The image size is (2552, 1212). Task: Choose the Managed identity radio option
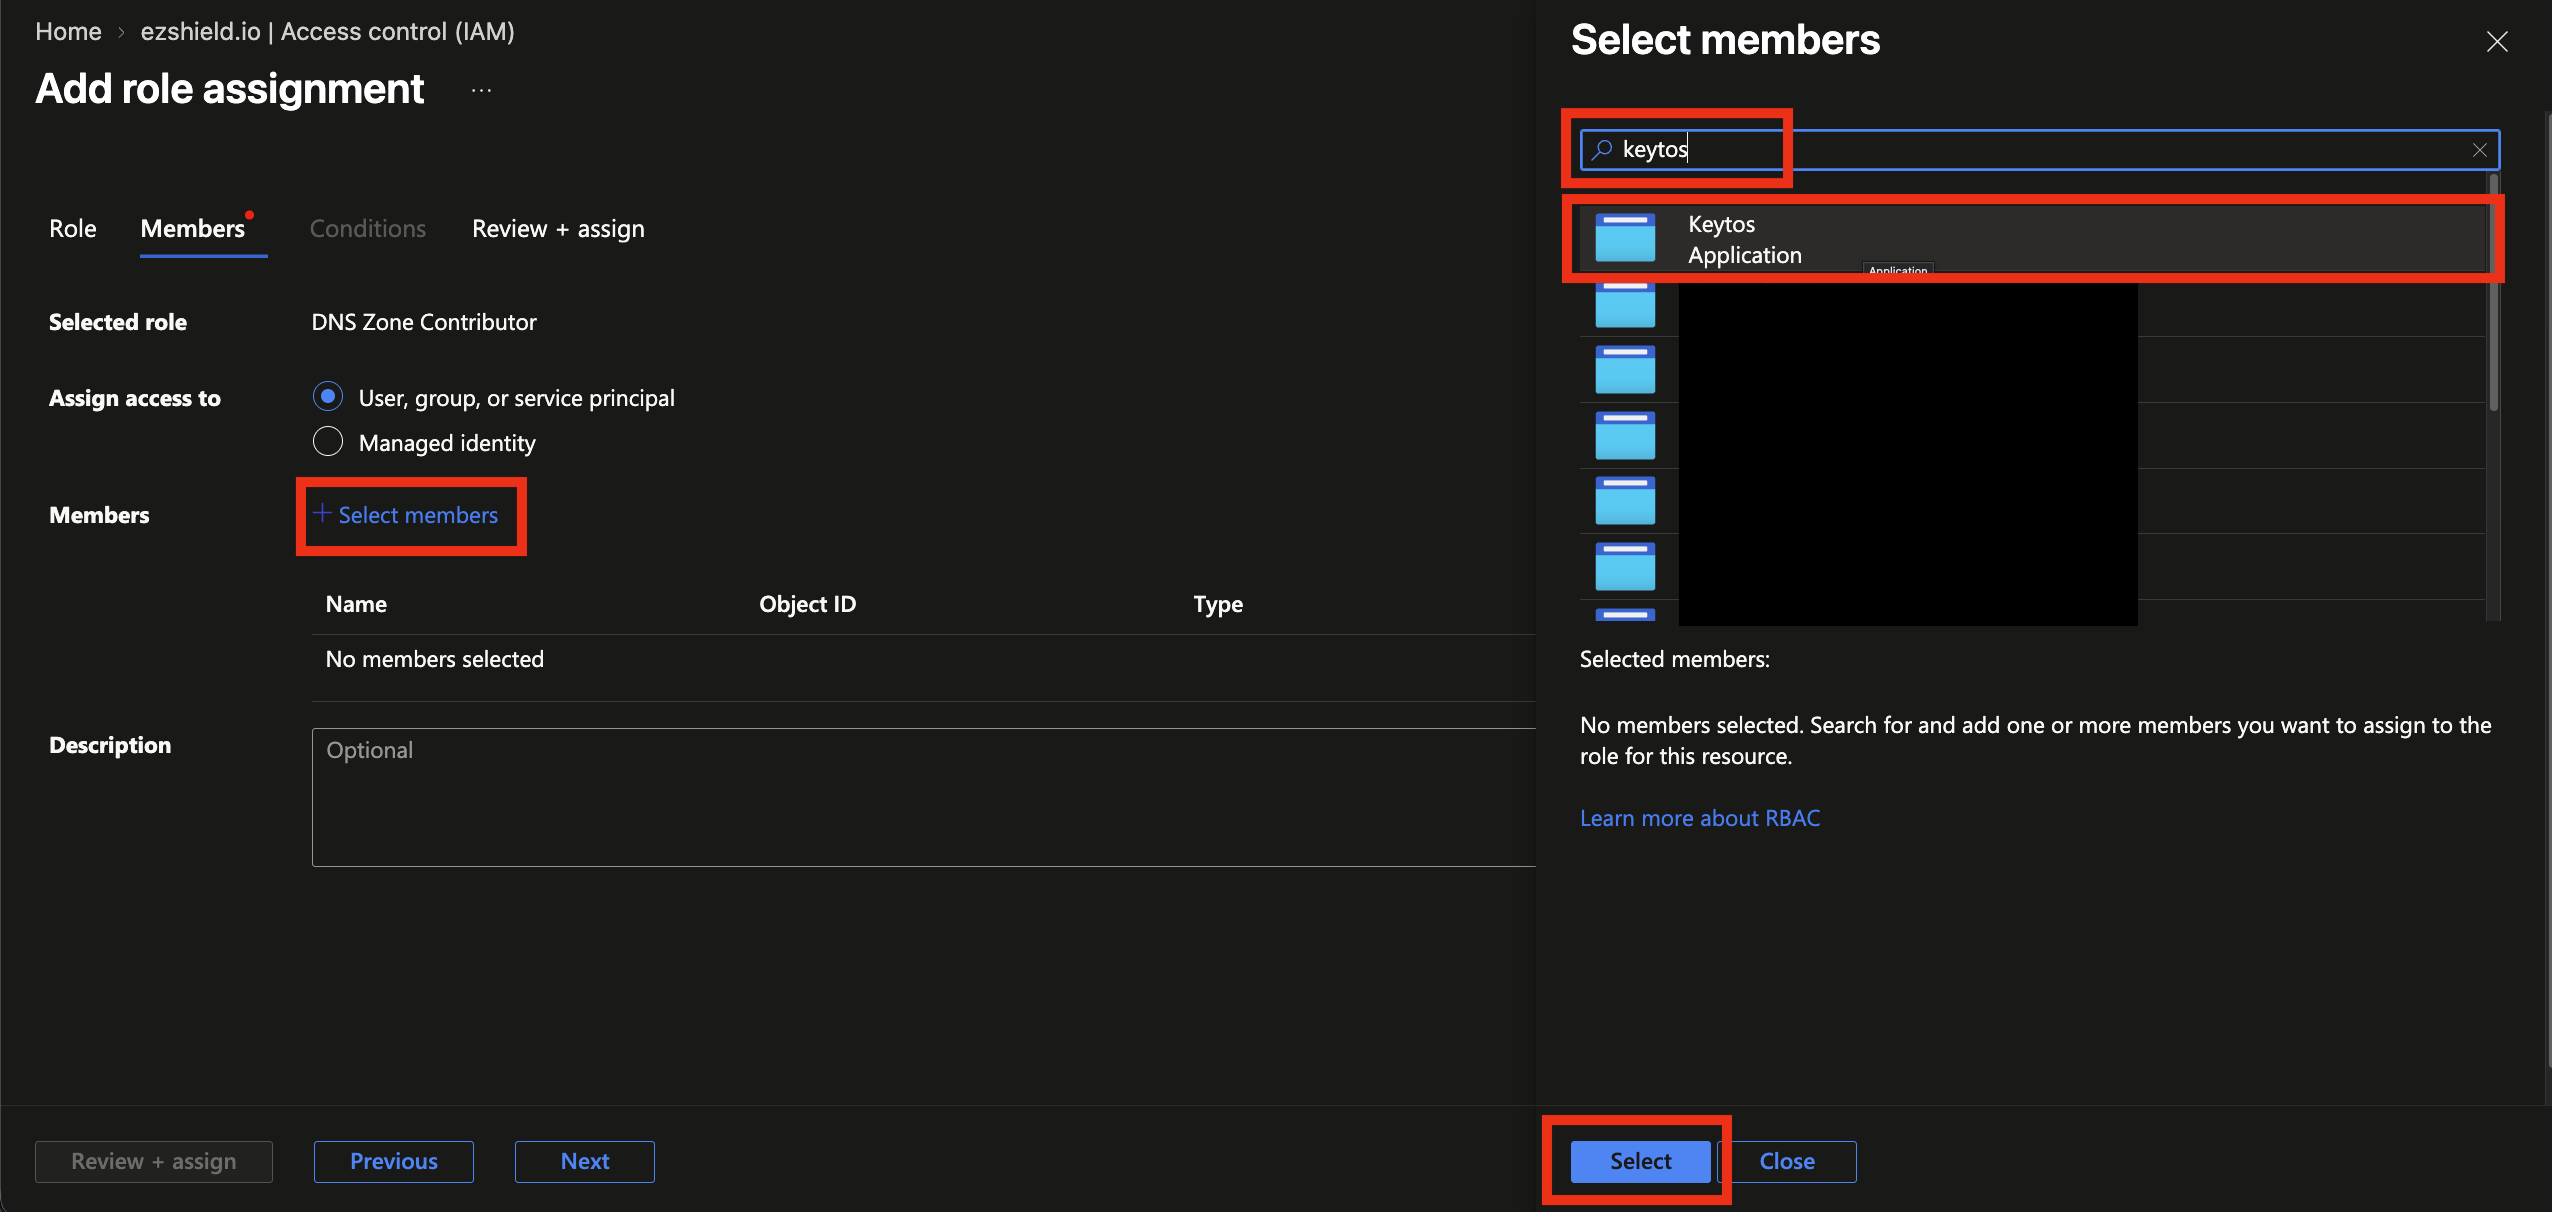[x=328, y=442]
